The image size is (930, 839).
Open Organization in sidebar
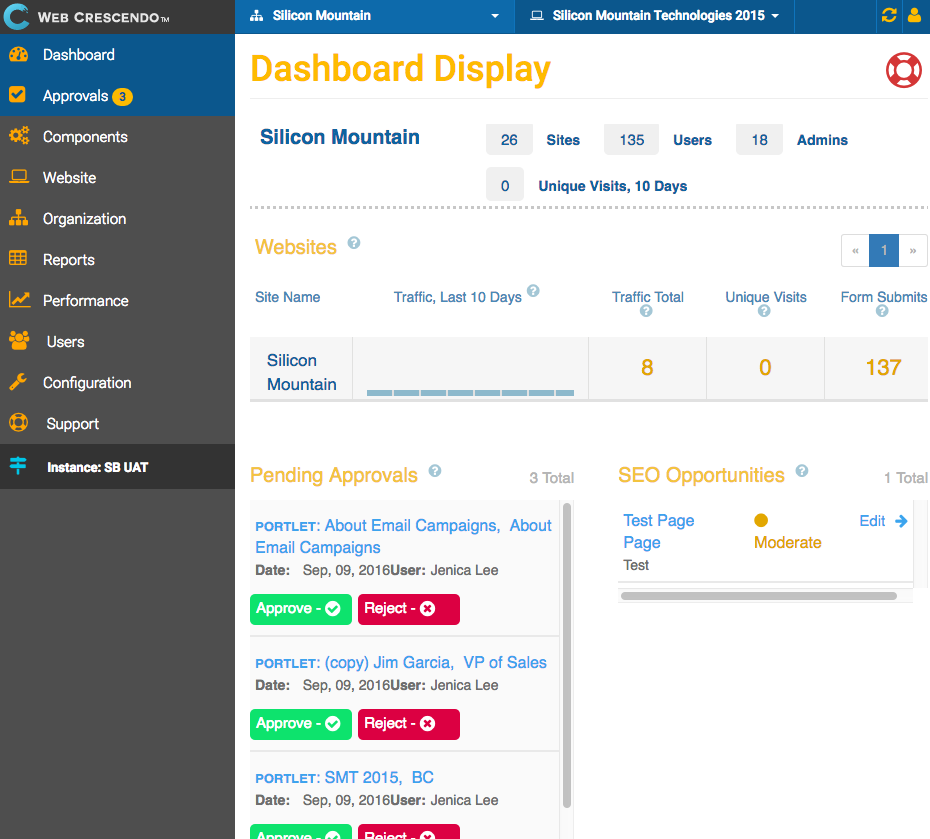(117, 219)
